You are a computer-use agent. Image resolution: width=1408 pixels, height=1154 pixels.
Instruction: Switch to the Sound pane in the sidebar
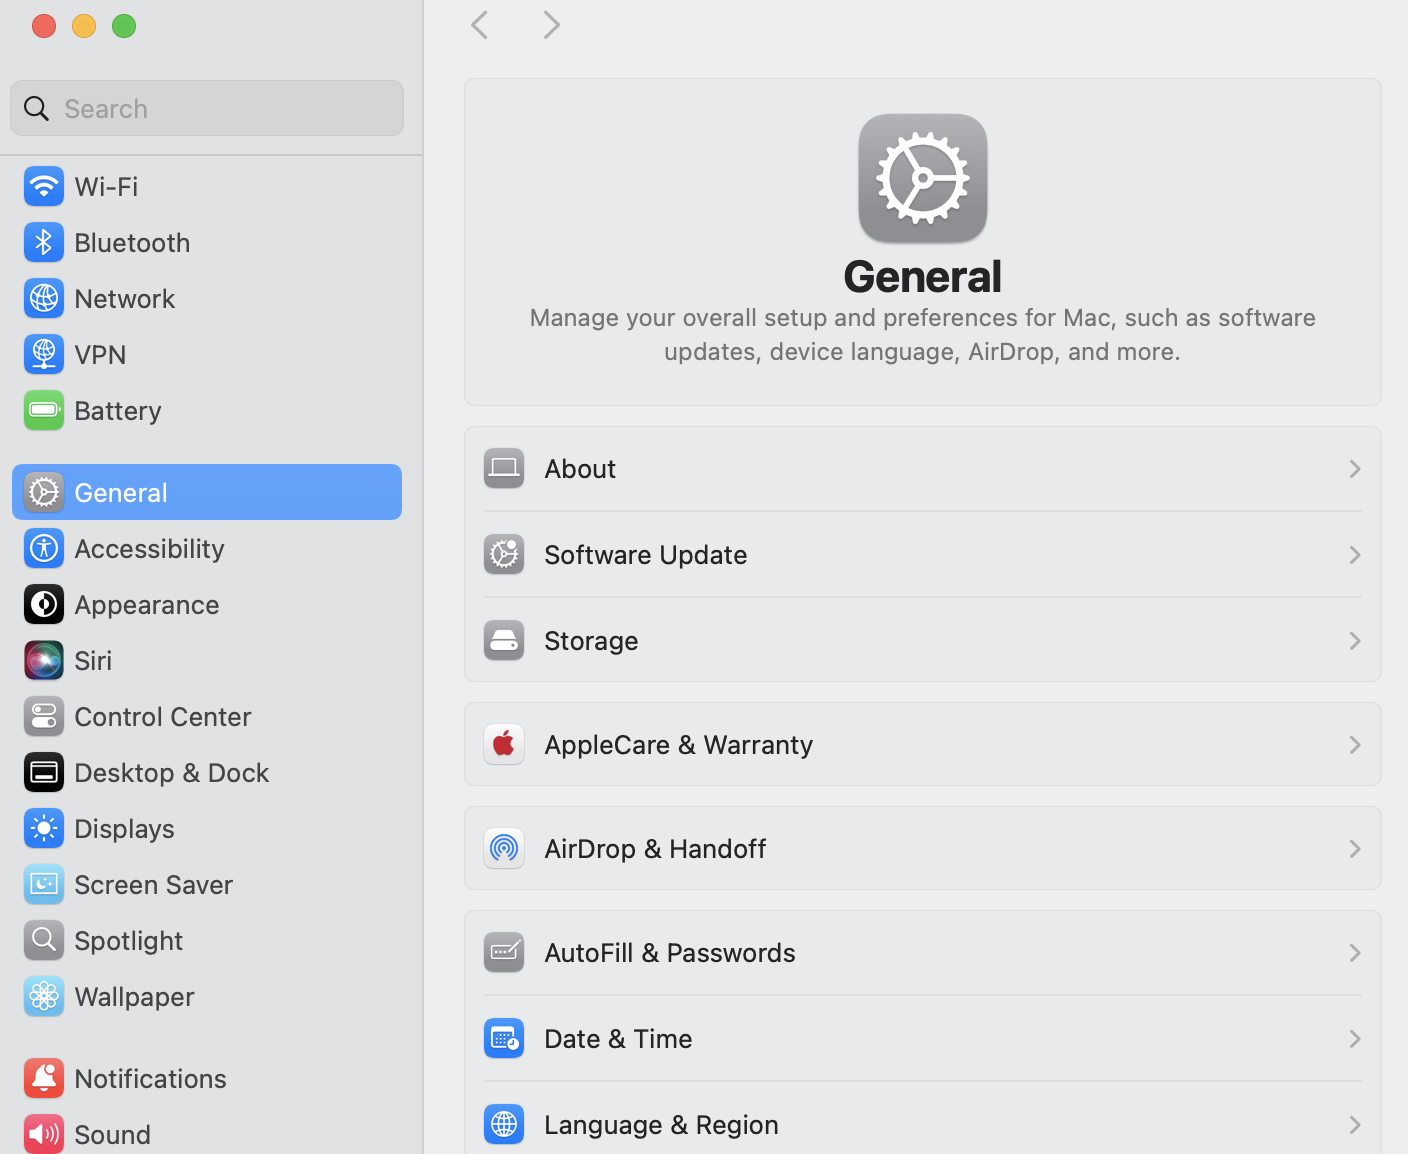(207, 1134)
